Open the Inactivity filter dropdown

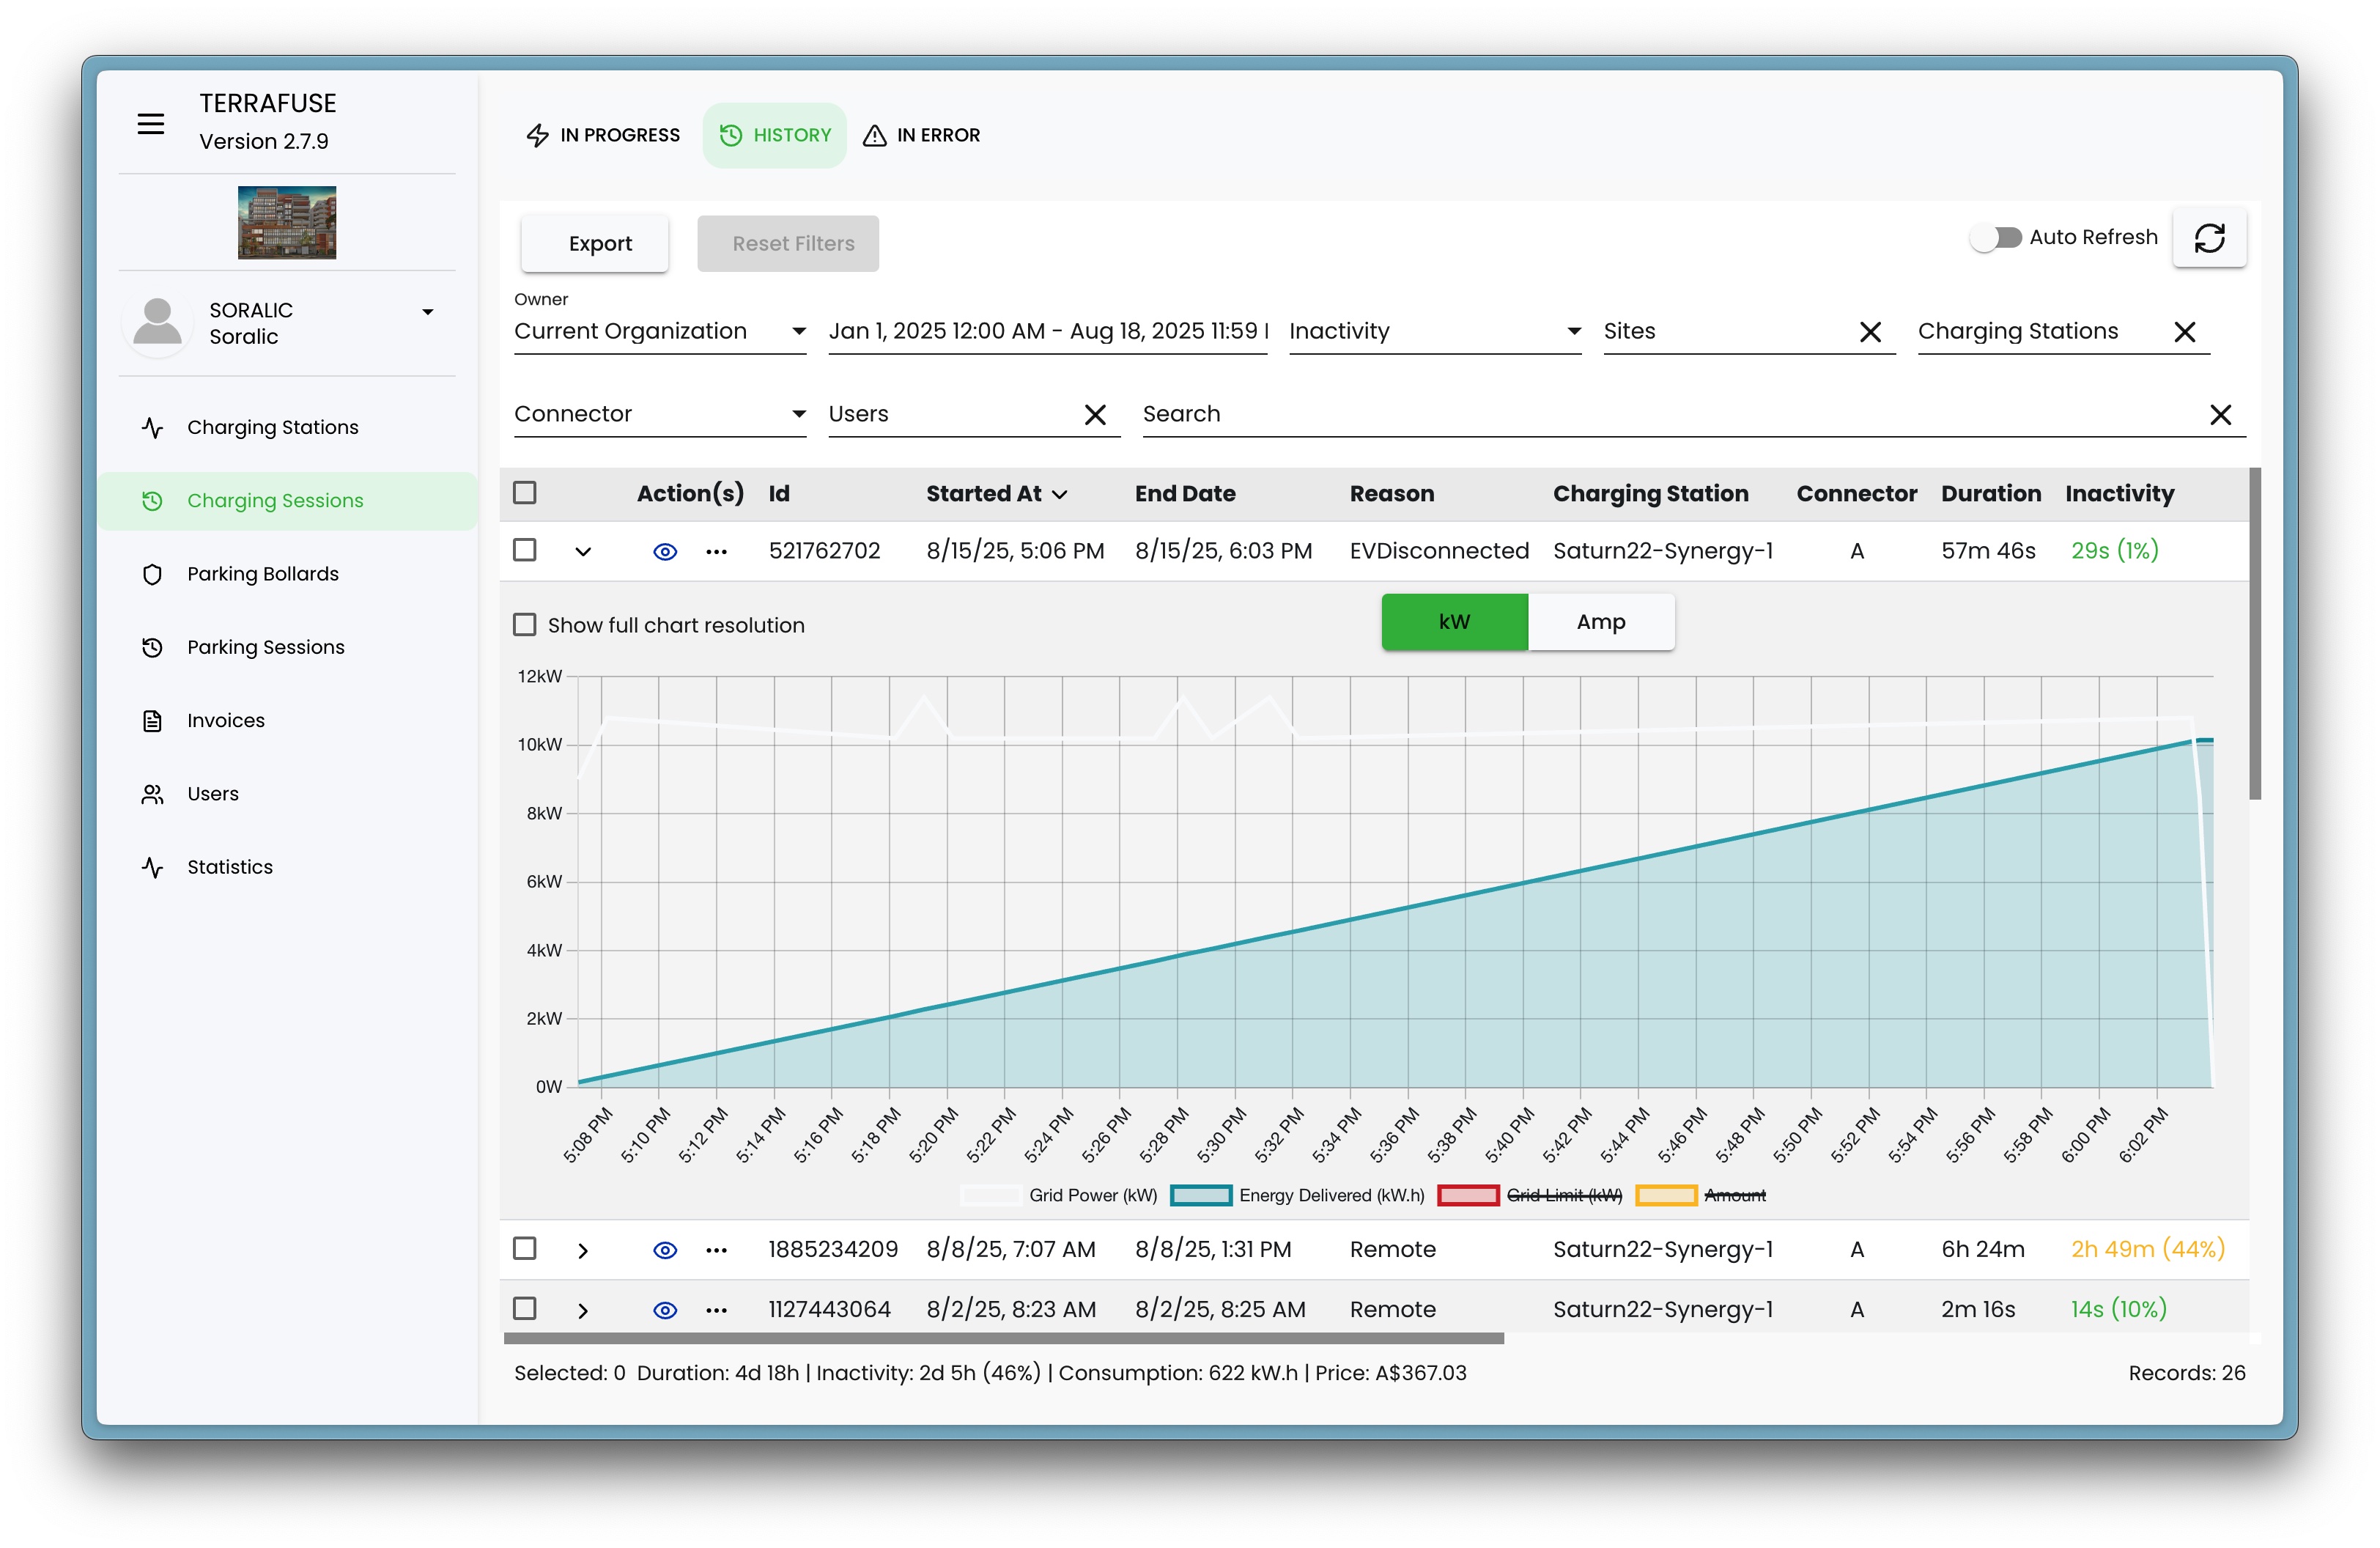(1434, 332)
